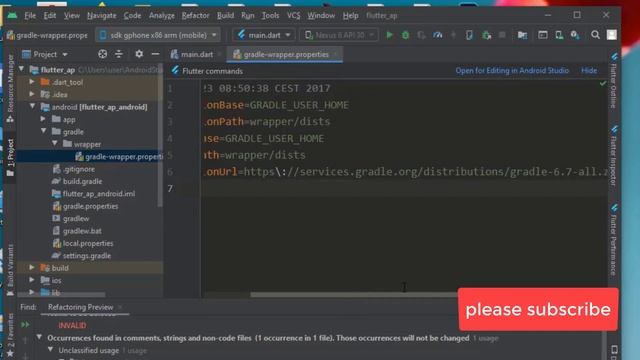The width and height of the screenshot is (640, 360).
Task: Select .gitignore file in tree
Action: coord(79,169)
